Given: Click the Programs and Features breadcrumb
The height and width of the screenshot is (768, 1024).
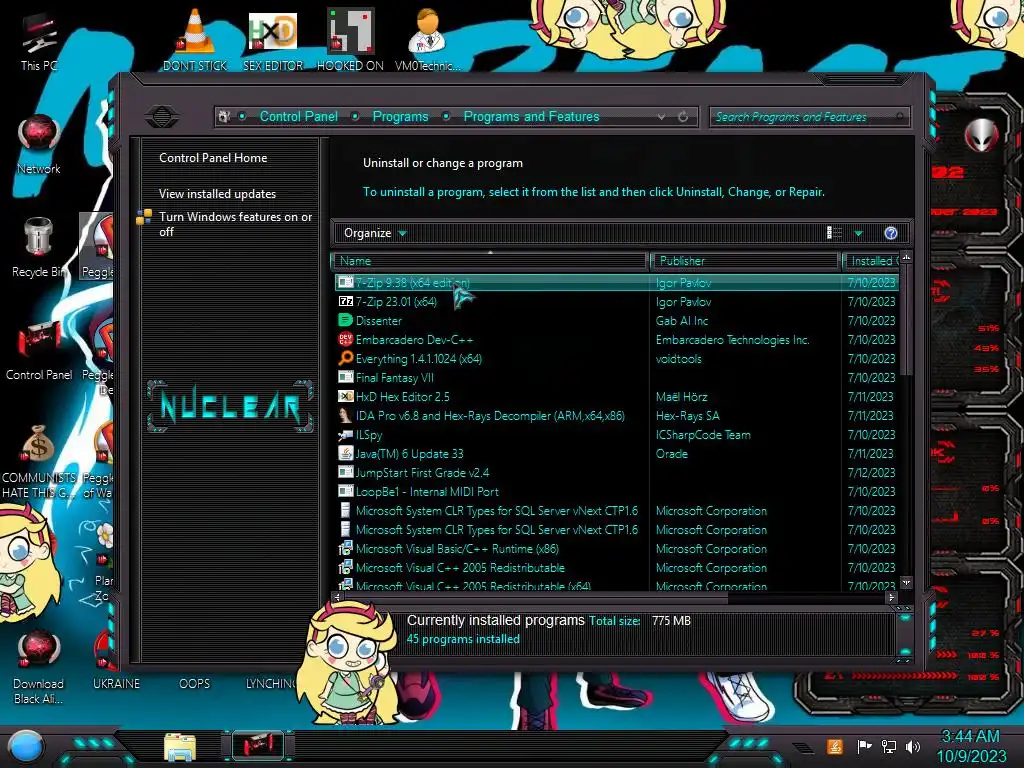Looking at the screenshot, I should tap(531, 117).
